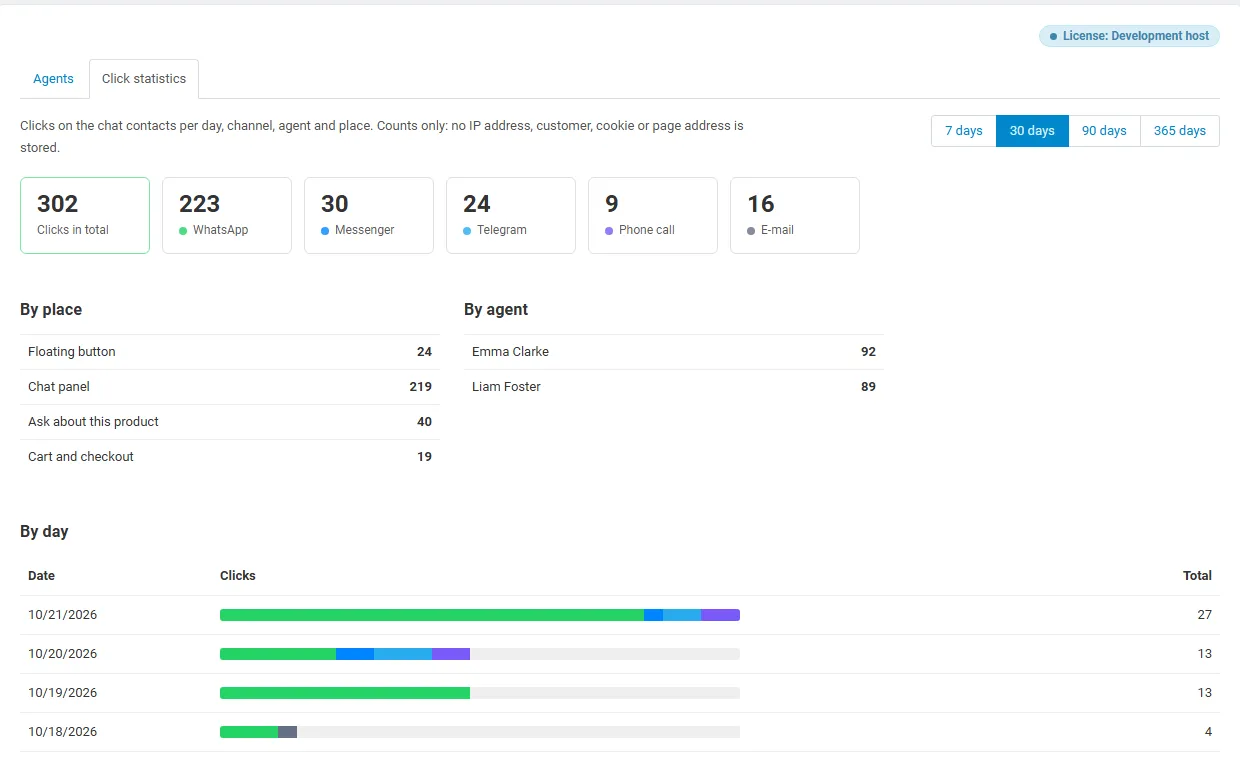1240x760 pixels.
Task: Click the Total column header
Action: (x=1197, y=576)
